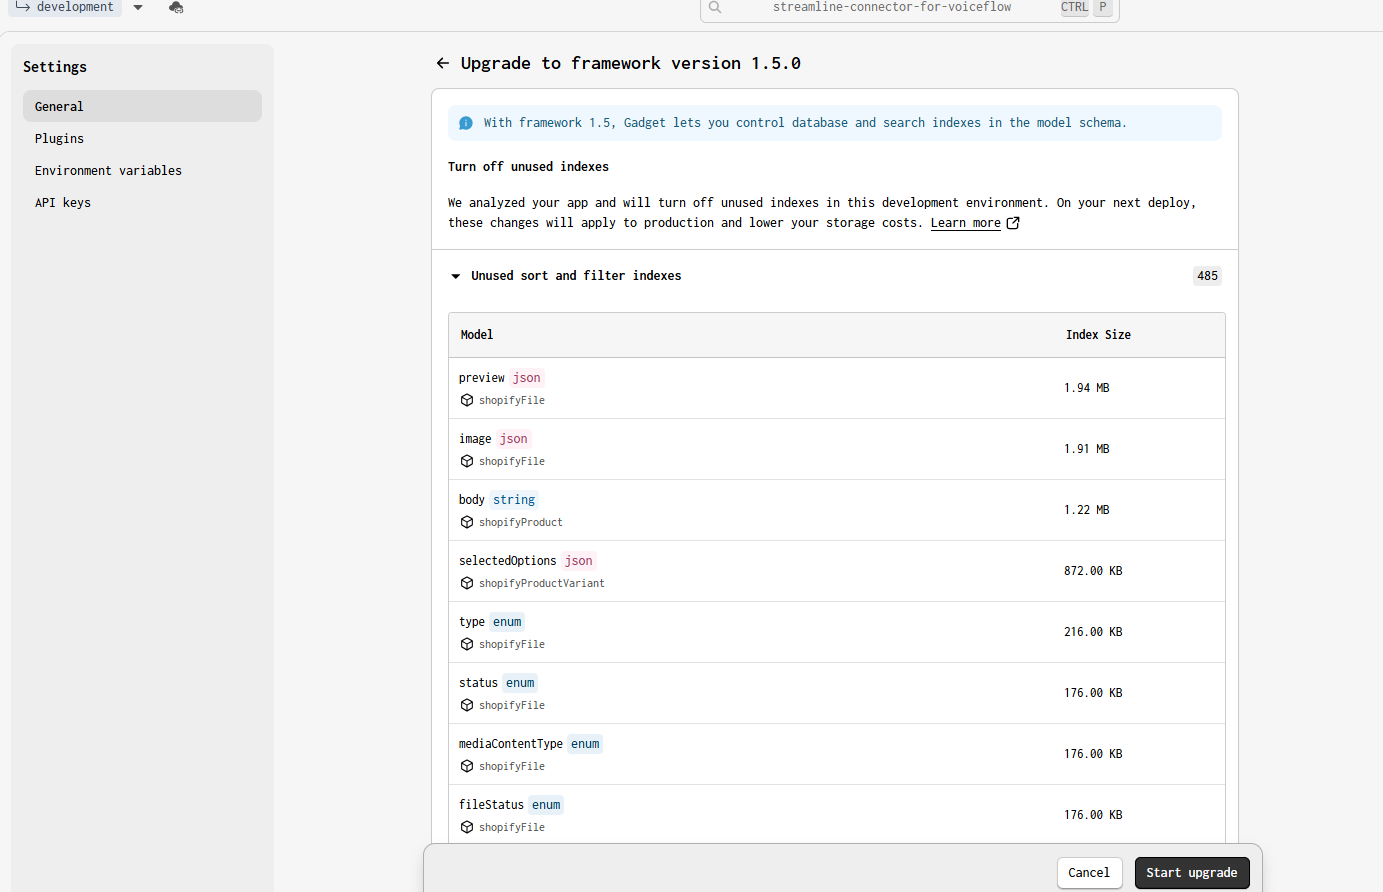Collapse Unused sort and filter indexes section
Screen dimensions: 1383x892
click(x=456, y=276)
